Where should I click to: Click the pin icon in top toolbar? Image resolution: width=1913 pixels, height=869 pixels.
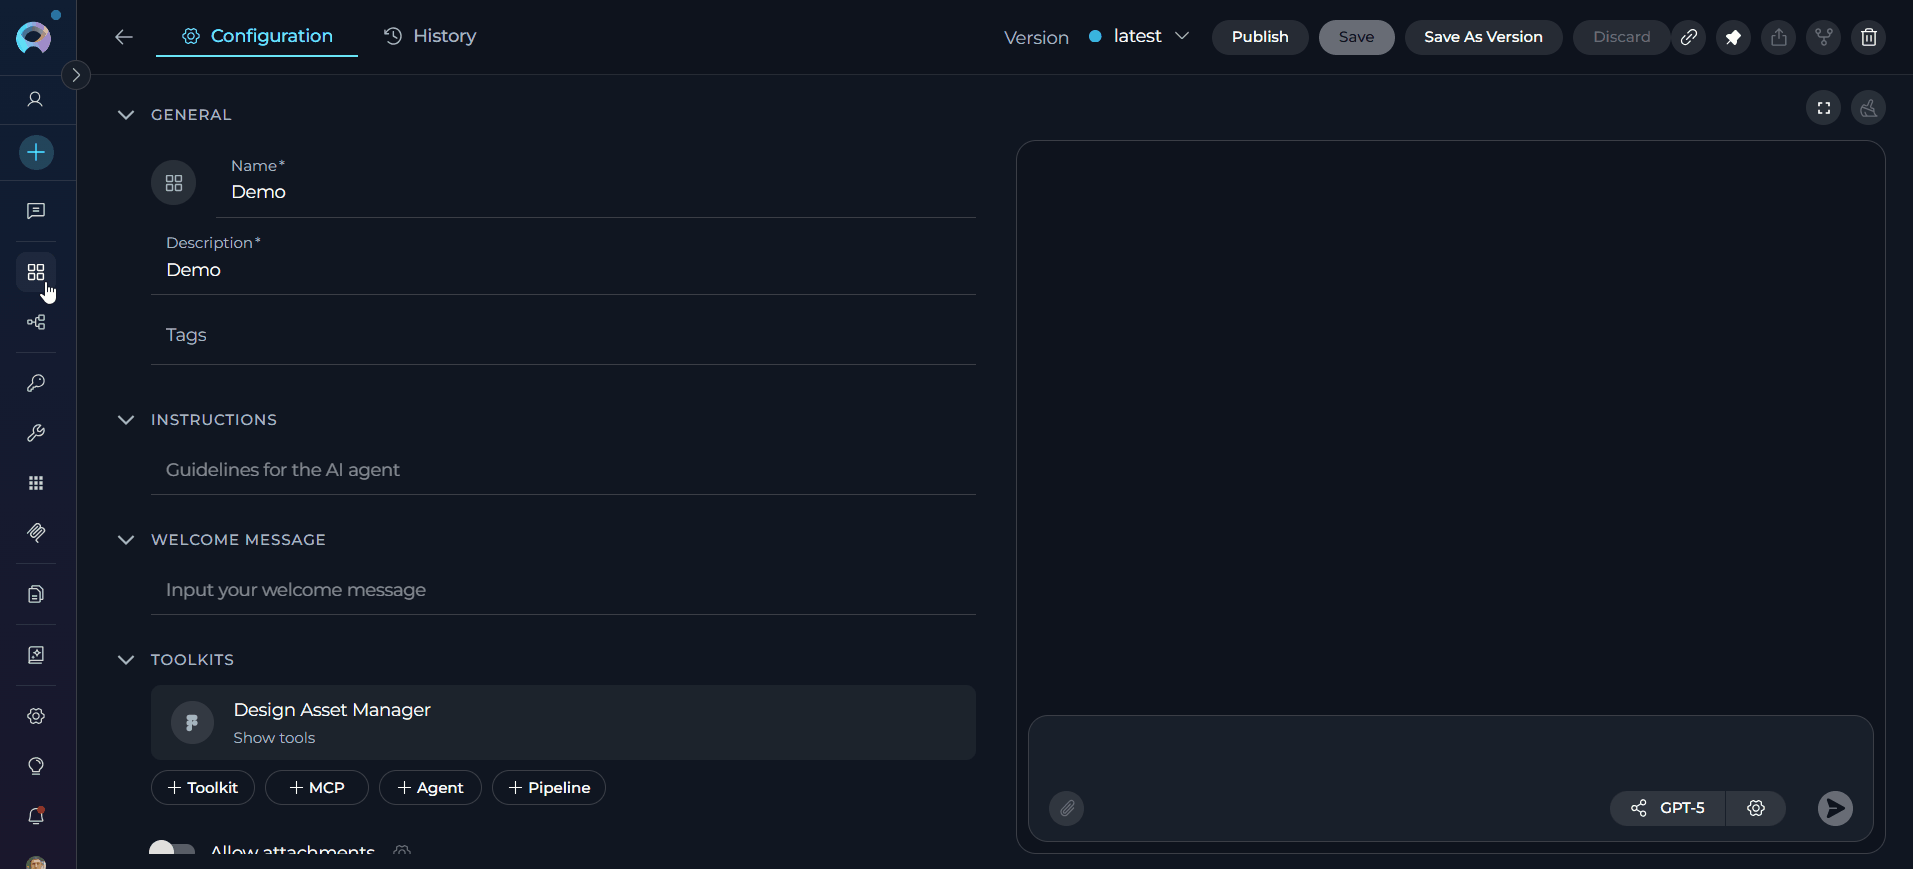pyautogui.click(x=1733, y=37)
